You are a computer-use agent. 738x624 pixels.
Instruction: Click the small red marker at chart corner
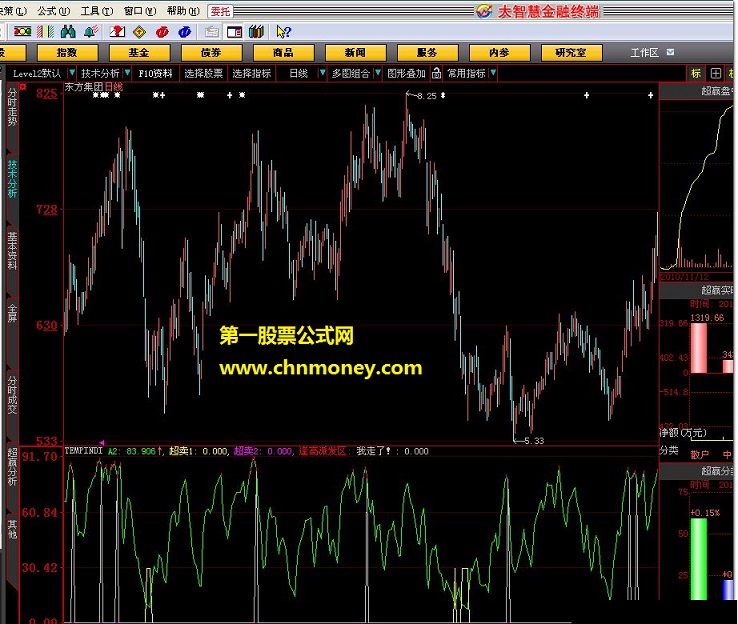coord(22,87)
